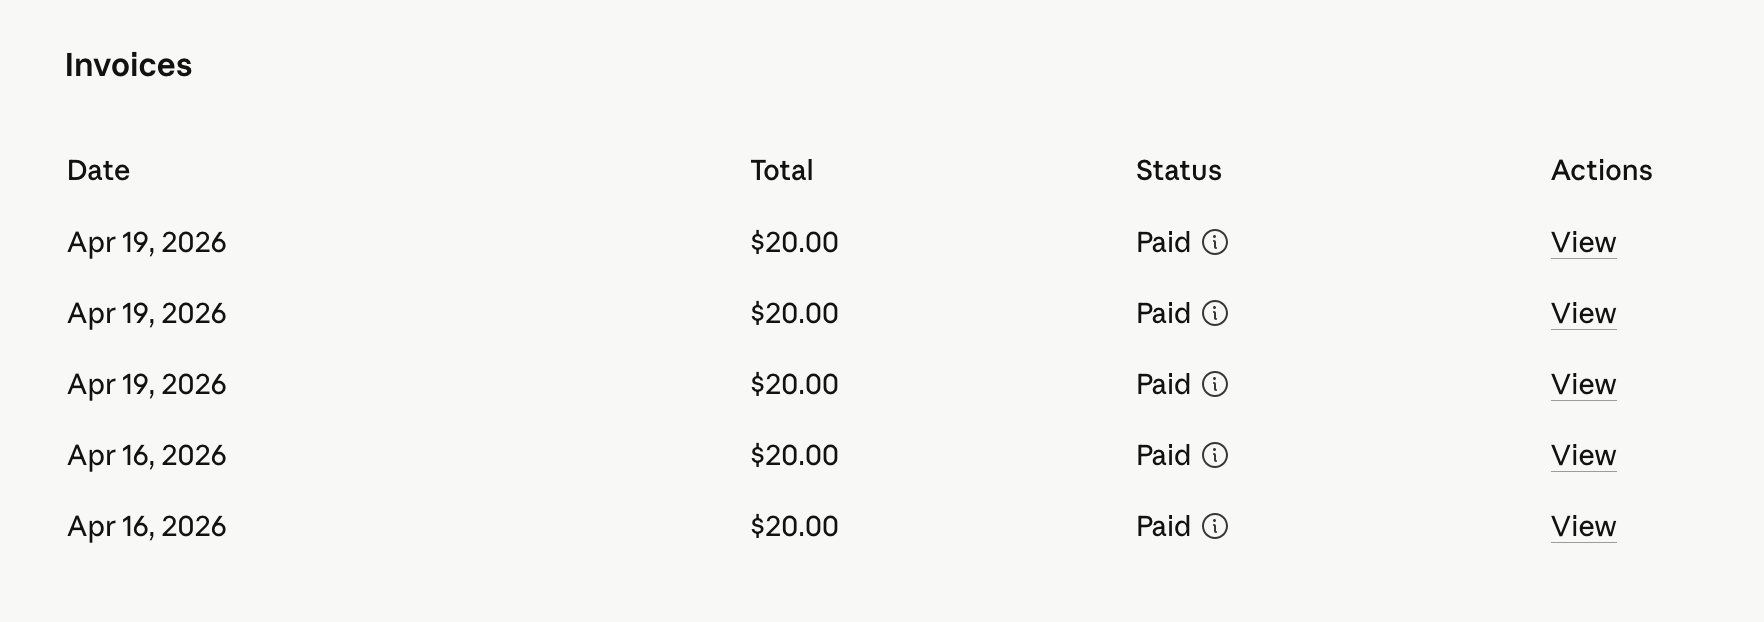Click the Total column header
Viewport: 1764px width, 622px height.
point(782,170)
